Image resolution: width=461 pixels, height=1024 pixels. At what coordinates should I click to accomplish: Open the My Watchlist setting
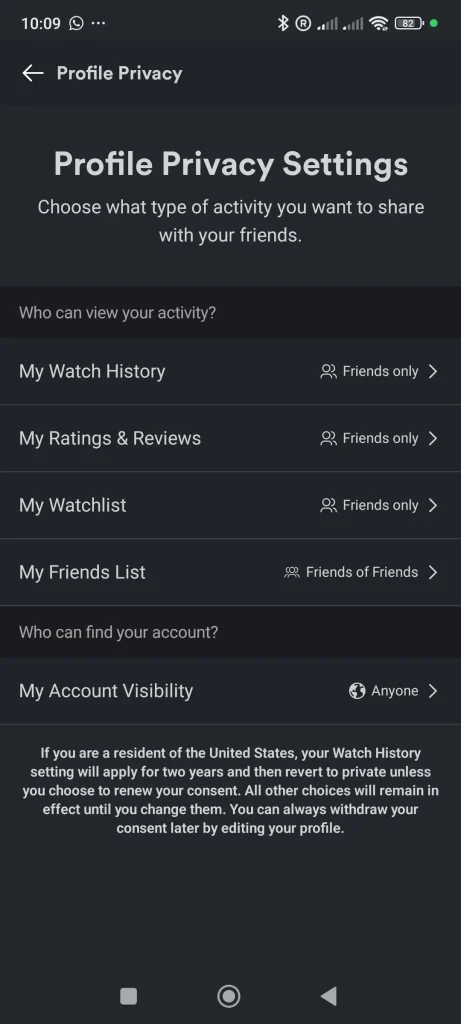point(230,505)
